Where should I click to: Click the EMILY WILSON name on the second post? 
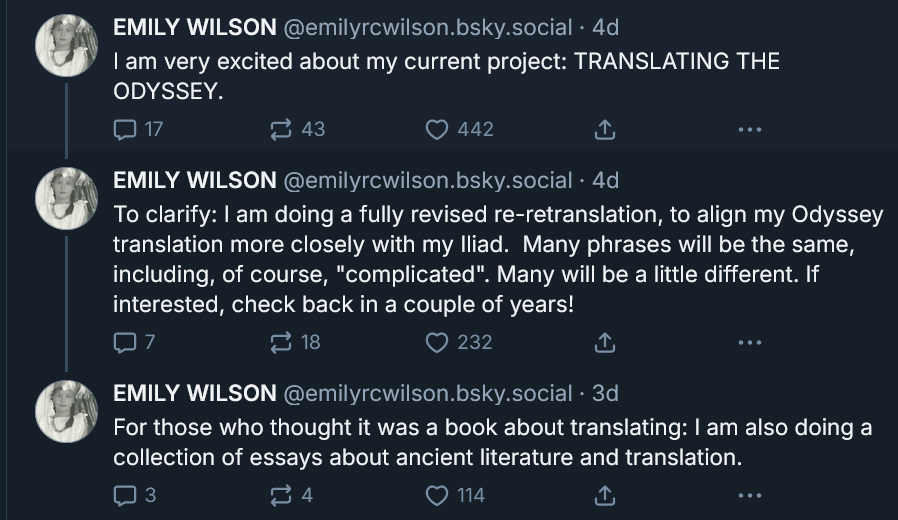194,180
